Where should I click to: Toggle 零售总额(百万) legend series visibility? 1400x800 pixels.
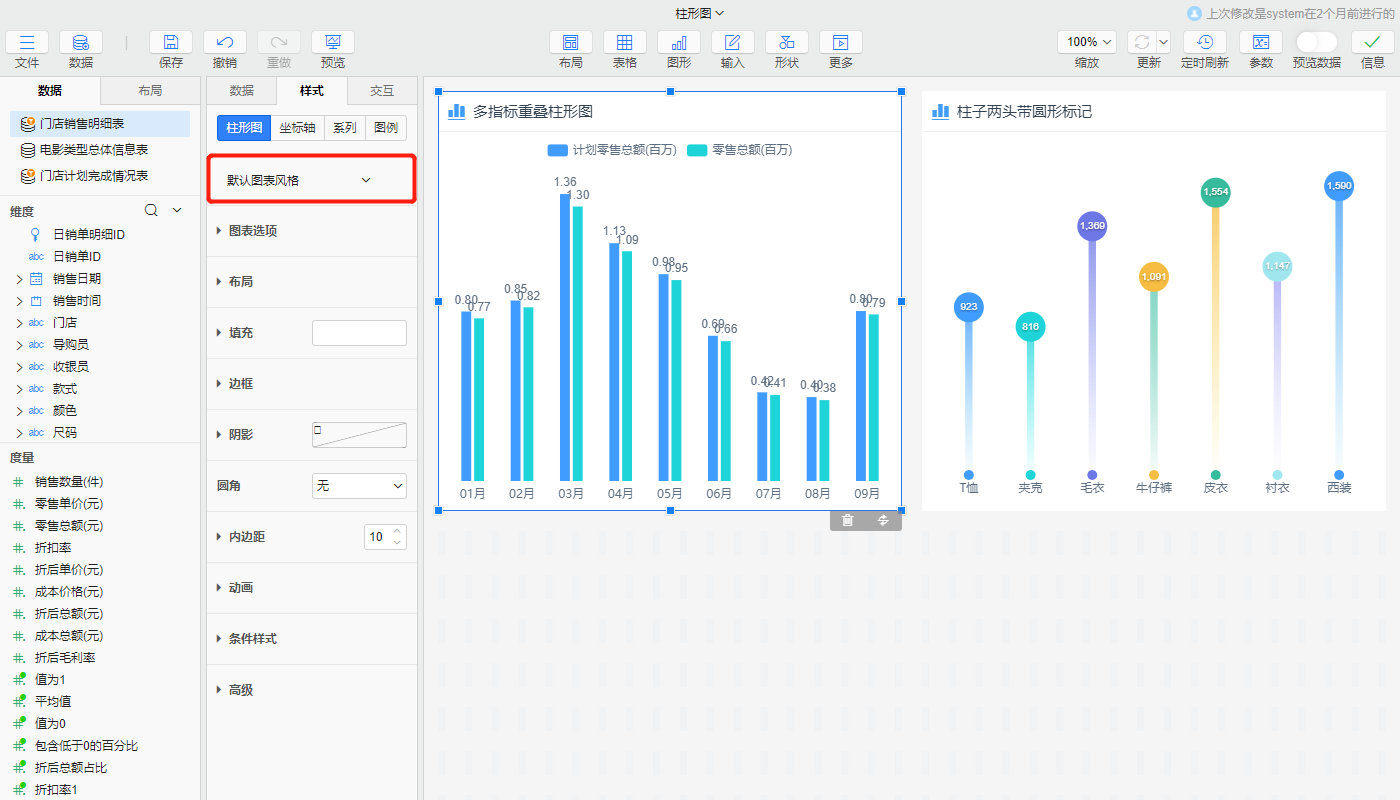(x=739, y=150)
